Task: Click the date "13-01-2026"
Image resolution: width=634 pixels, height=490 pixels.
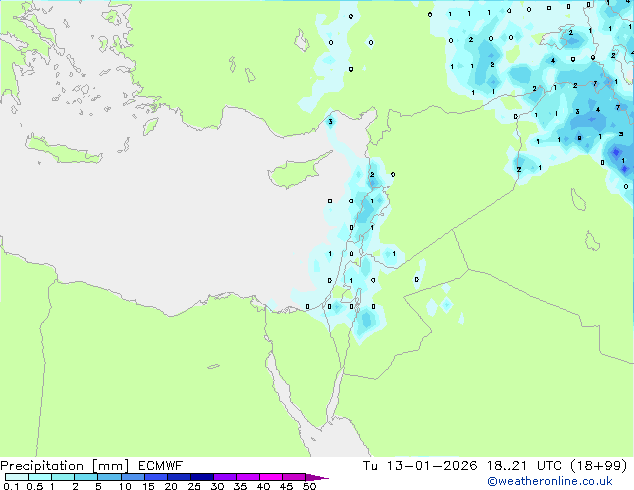Action: (432, 466)
